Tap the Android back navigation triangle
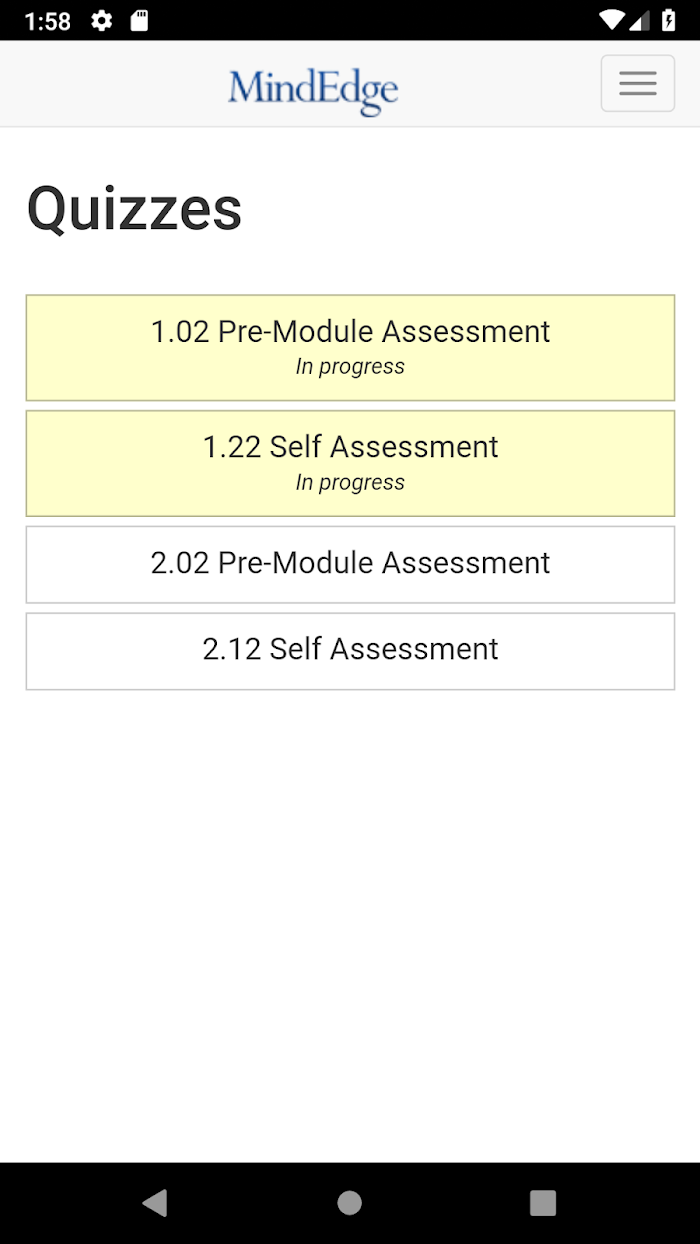The image size is (700, 1244). click(x=154, y=1203)
